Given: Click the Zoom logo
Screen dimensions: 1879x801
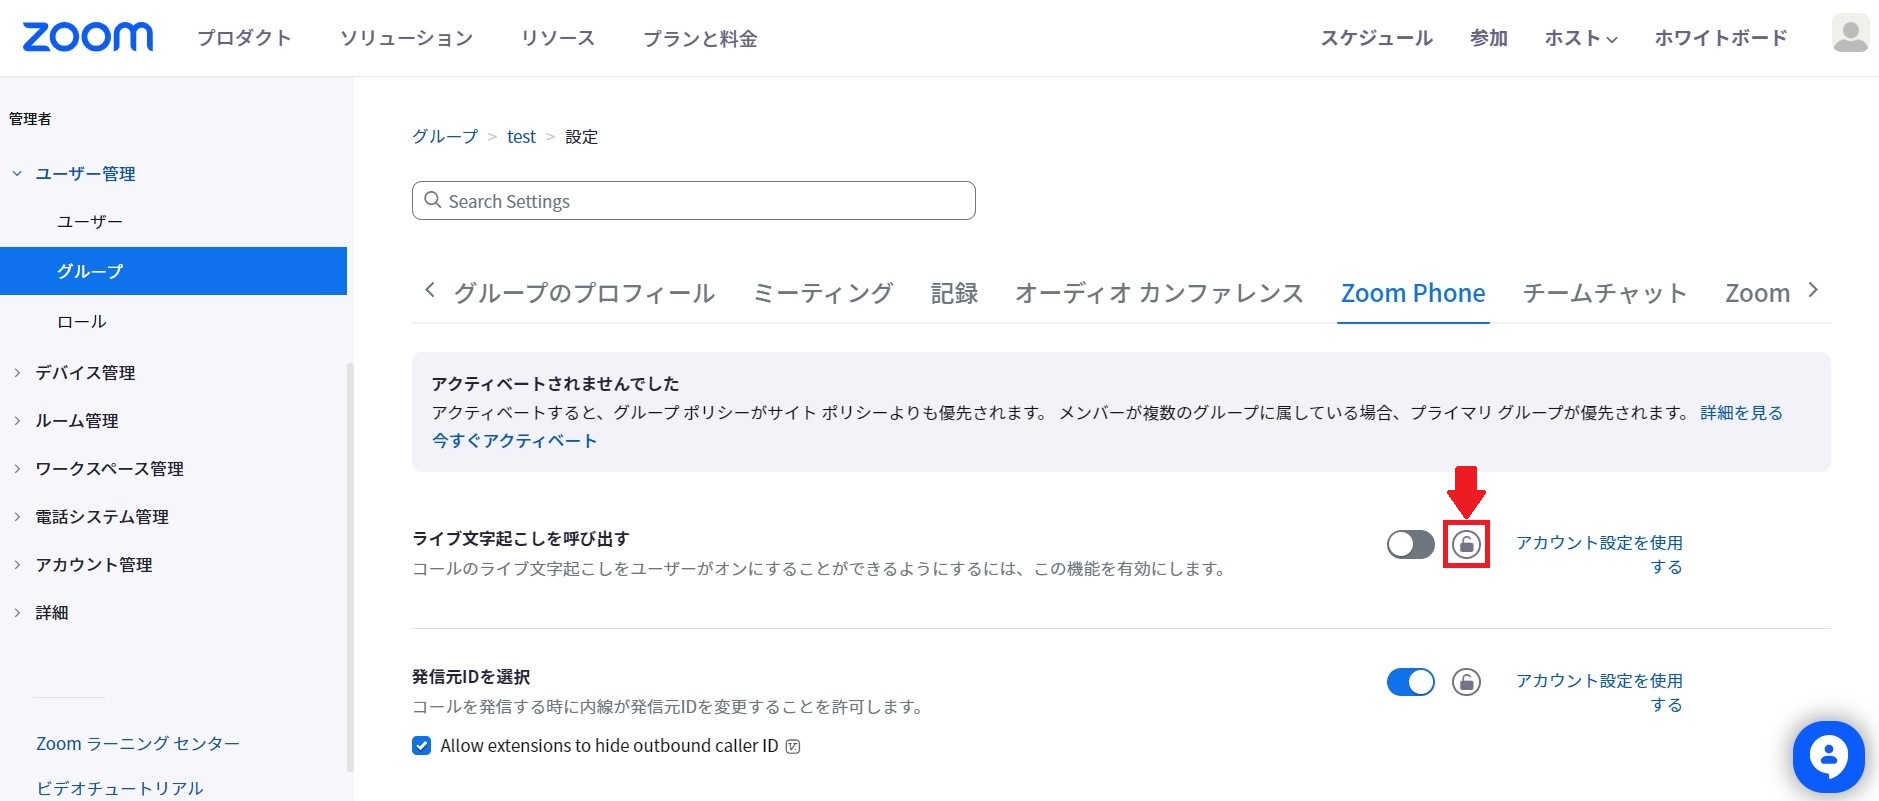Looking at the screenshot, I should 88,37.
